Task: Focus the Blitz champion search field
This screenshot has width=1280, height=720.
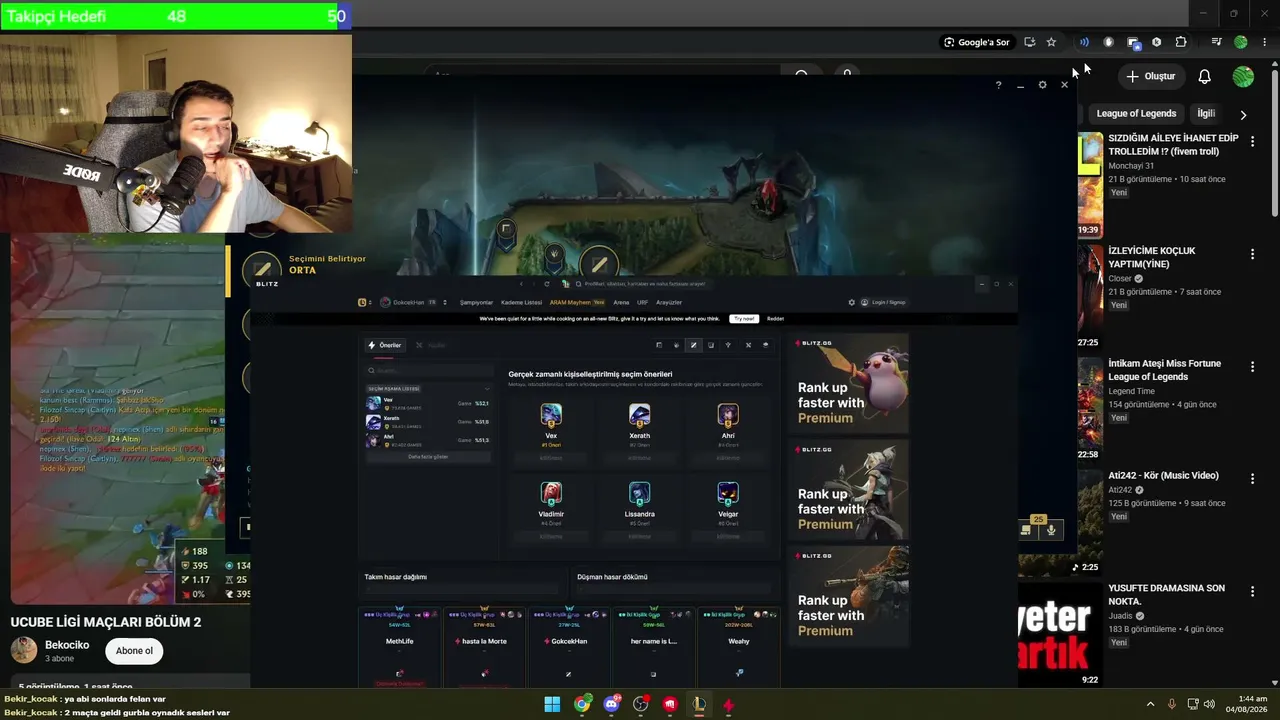Action: (x=430, y=371)
